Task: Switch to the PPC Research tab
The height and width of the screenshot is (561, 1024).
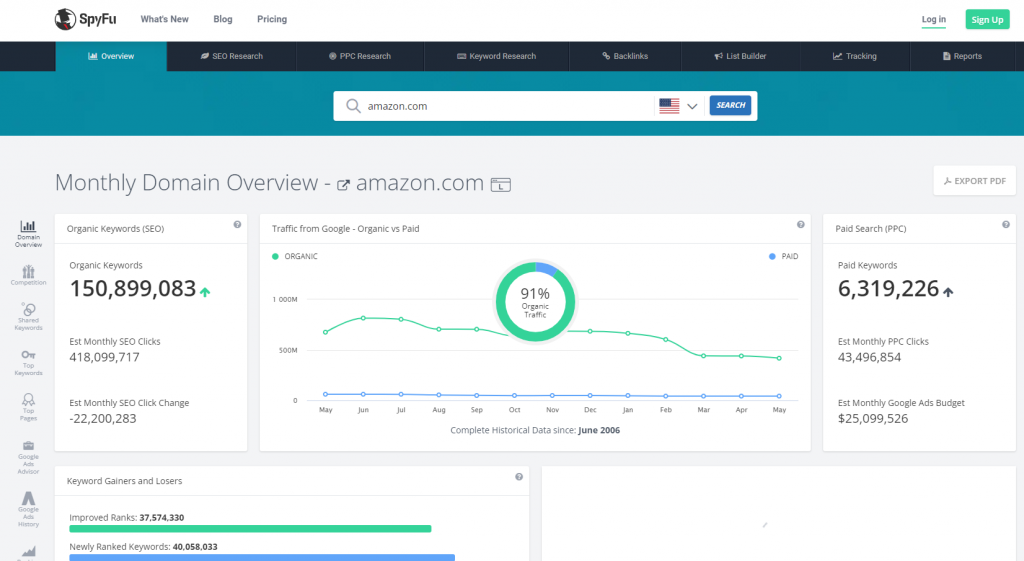Action: coord(360,56)
